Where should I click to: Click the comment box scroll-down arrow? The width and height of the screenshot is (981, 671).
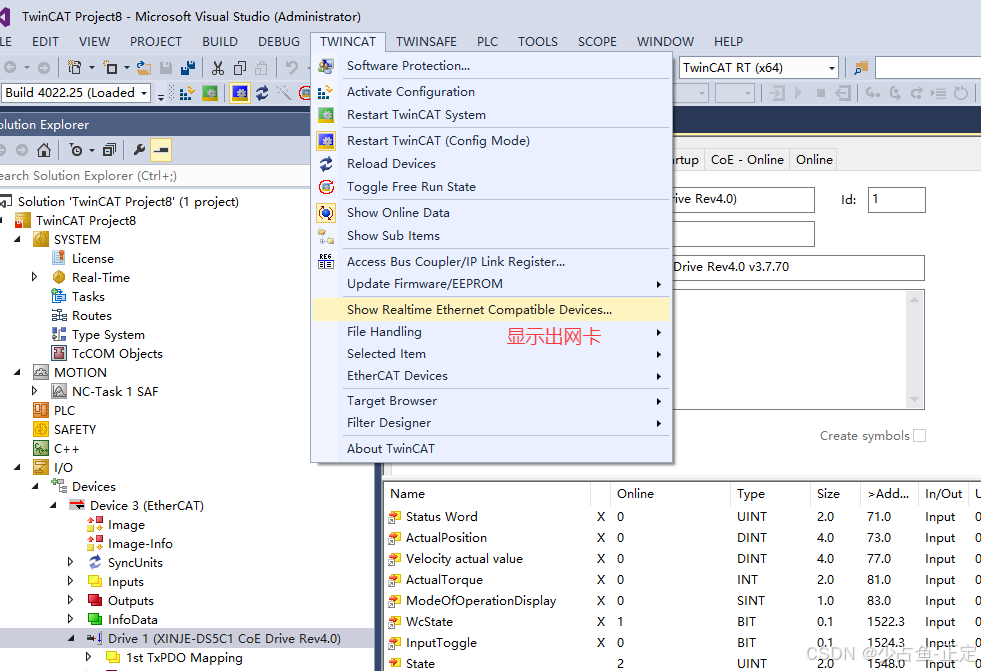pyautogui.click(x=914, y=400)
